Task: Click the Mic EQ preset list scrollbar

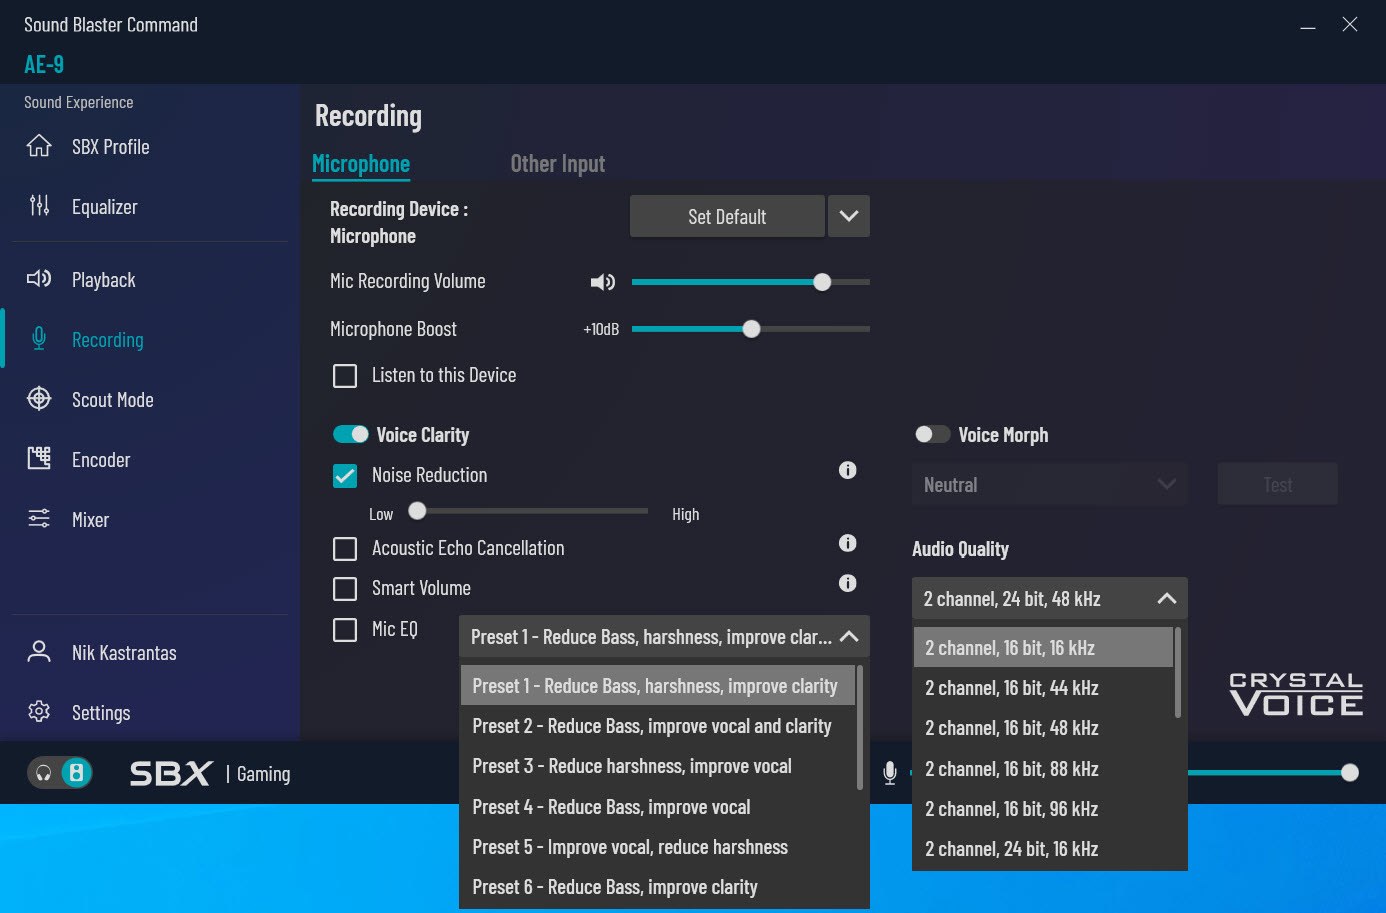Action: point(860,728)
